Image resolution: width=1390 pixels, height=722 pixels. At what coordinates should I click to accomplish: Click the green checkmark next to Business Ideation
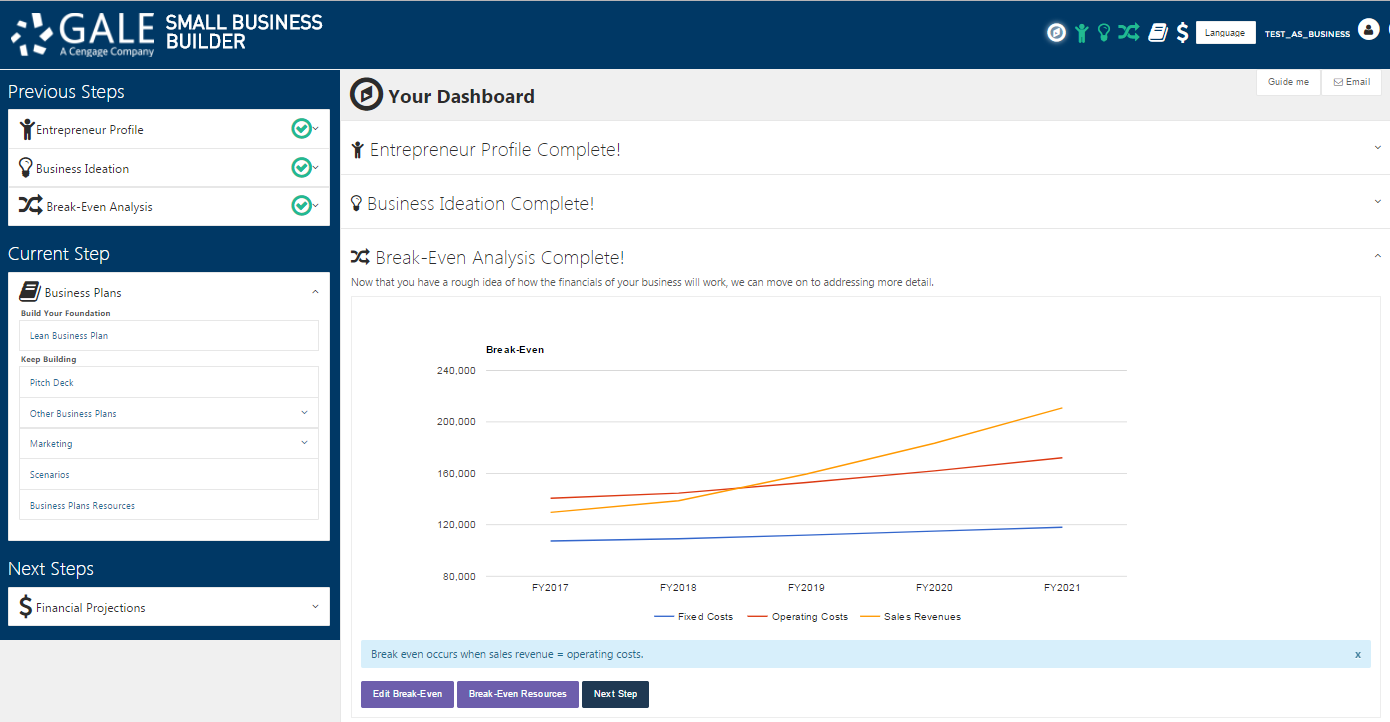point(301,168)
